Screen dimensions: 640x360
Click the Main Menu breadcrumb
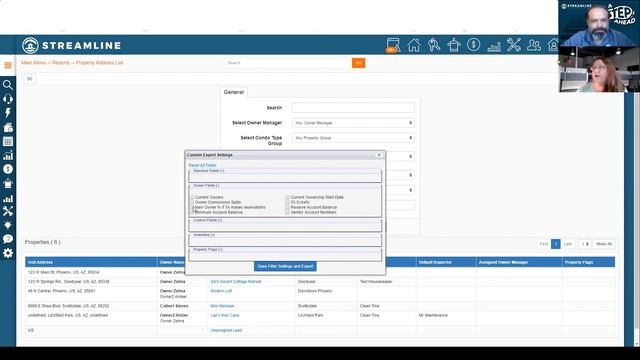33,63
